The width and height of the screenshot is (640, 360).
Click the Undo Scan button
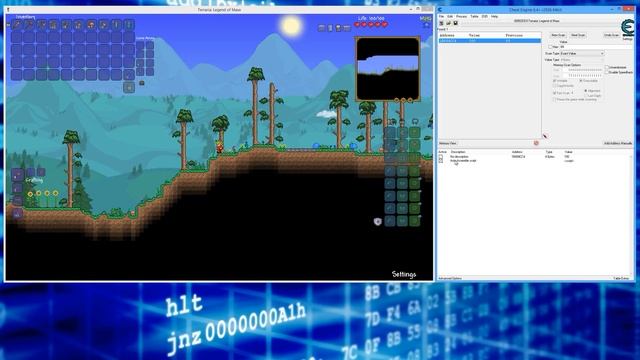coord(611,35)
